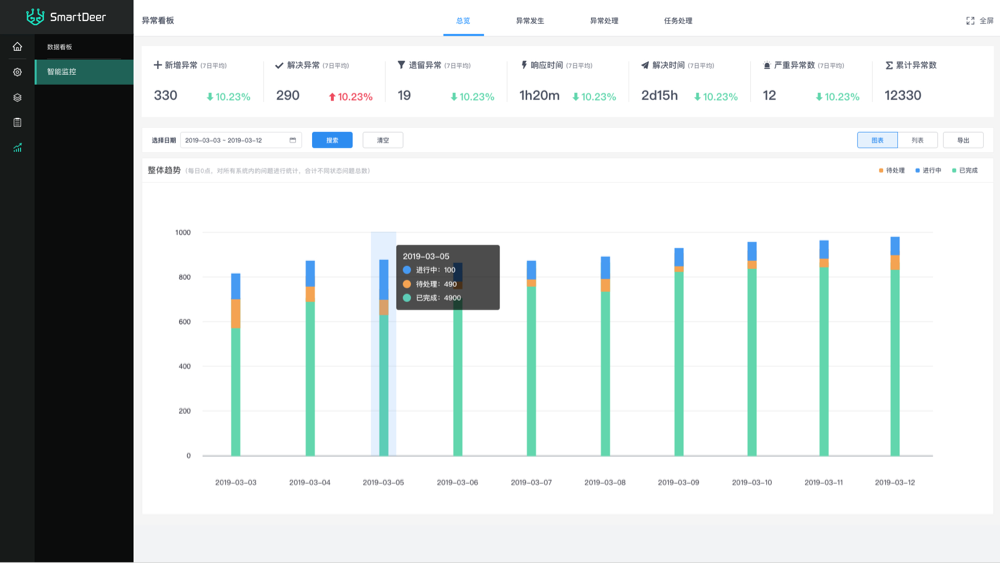Click the stacked layers sidebar icon
Screen dimensions: 1000x563
click(17, 97)
